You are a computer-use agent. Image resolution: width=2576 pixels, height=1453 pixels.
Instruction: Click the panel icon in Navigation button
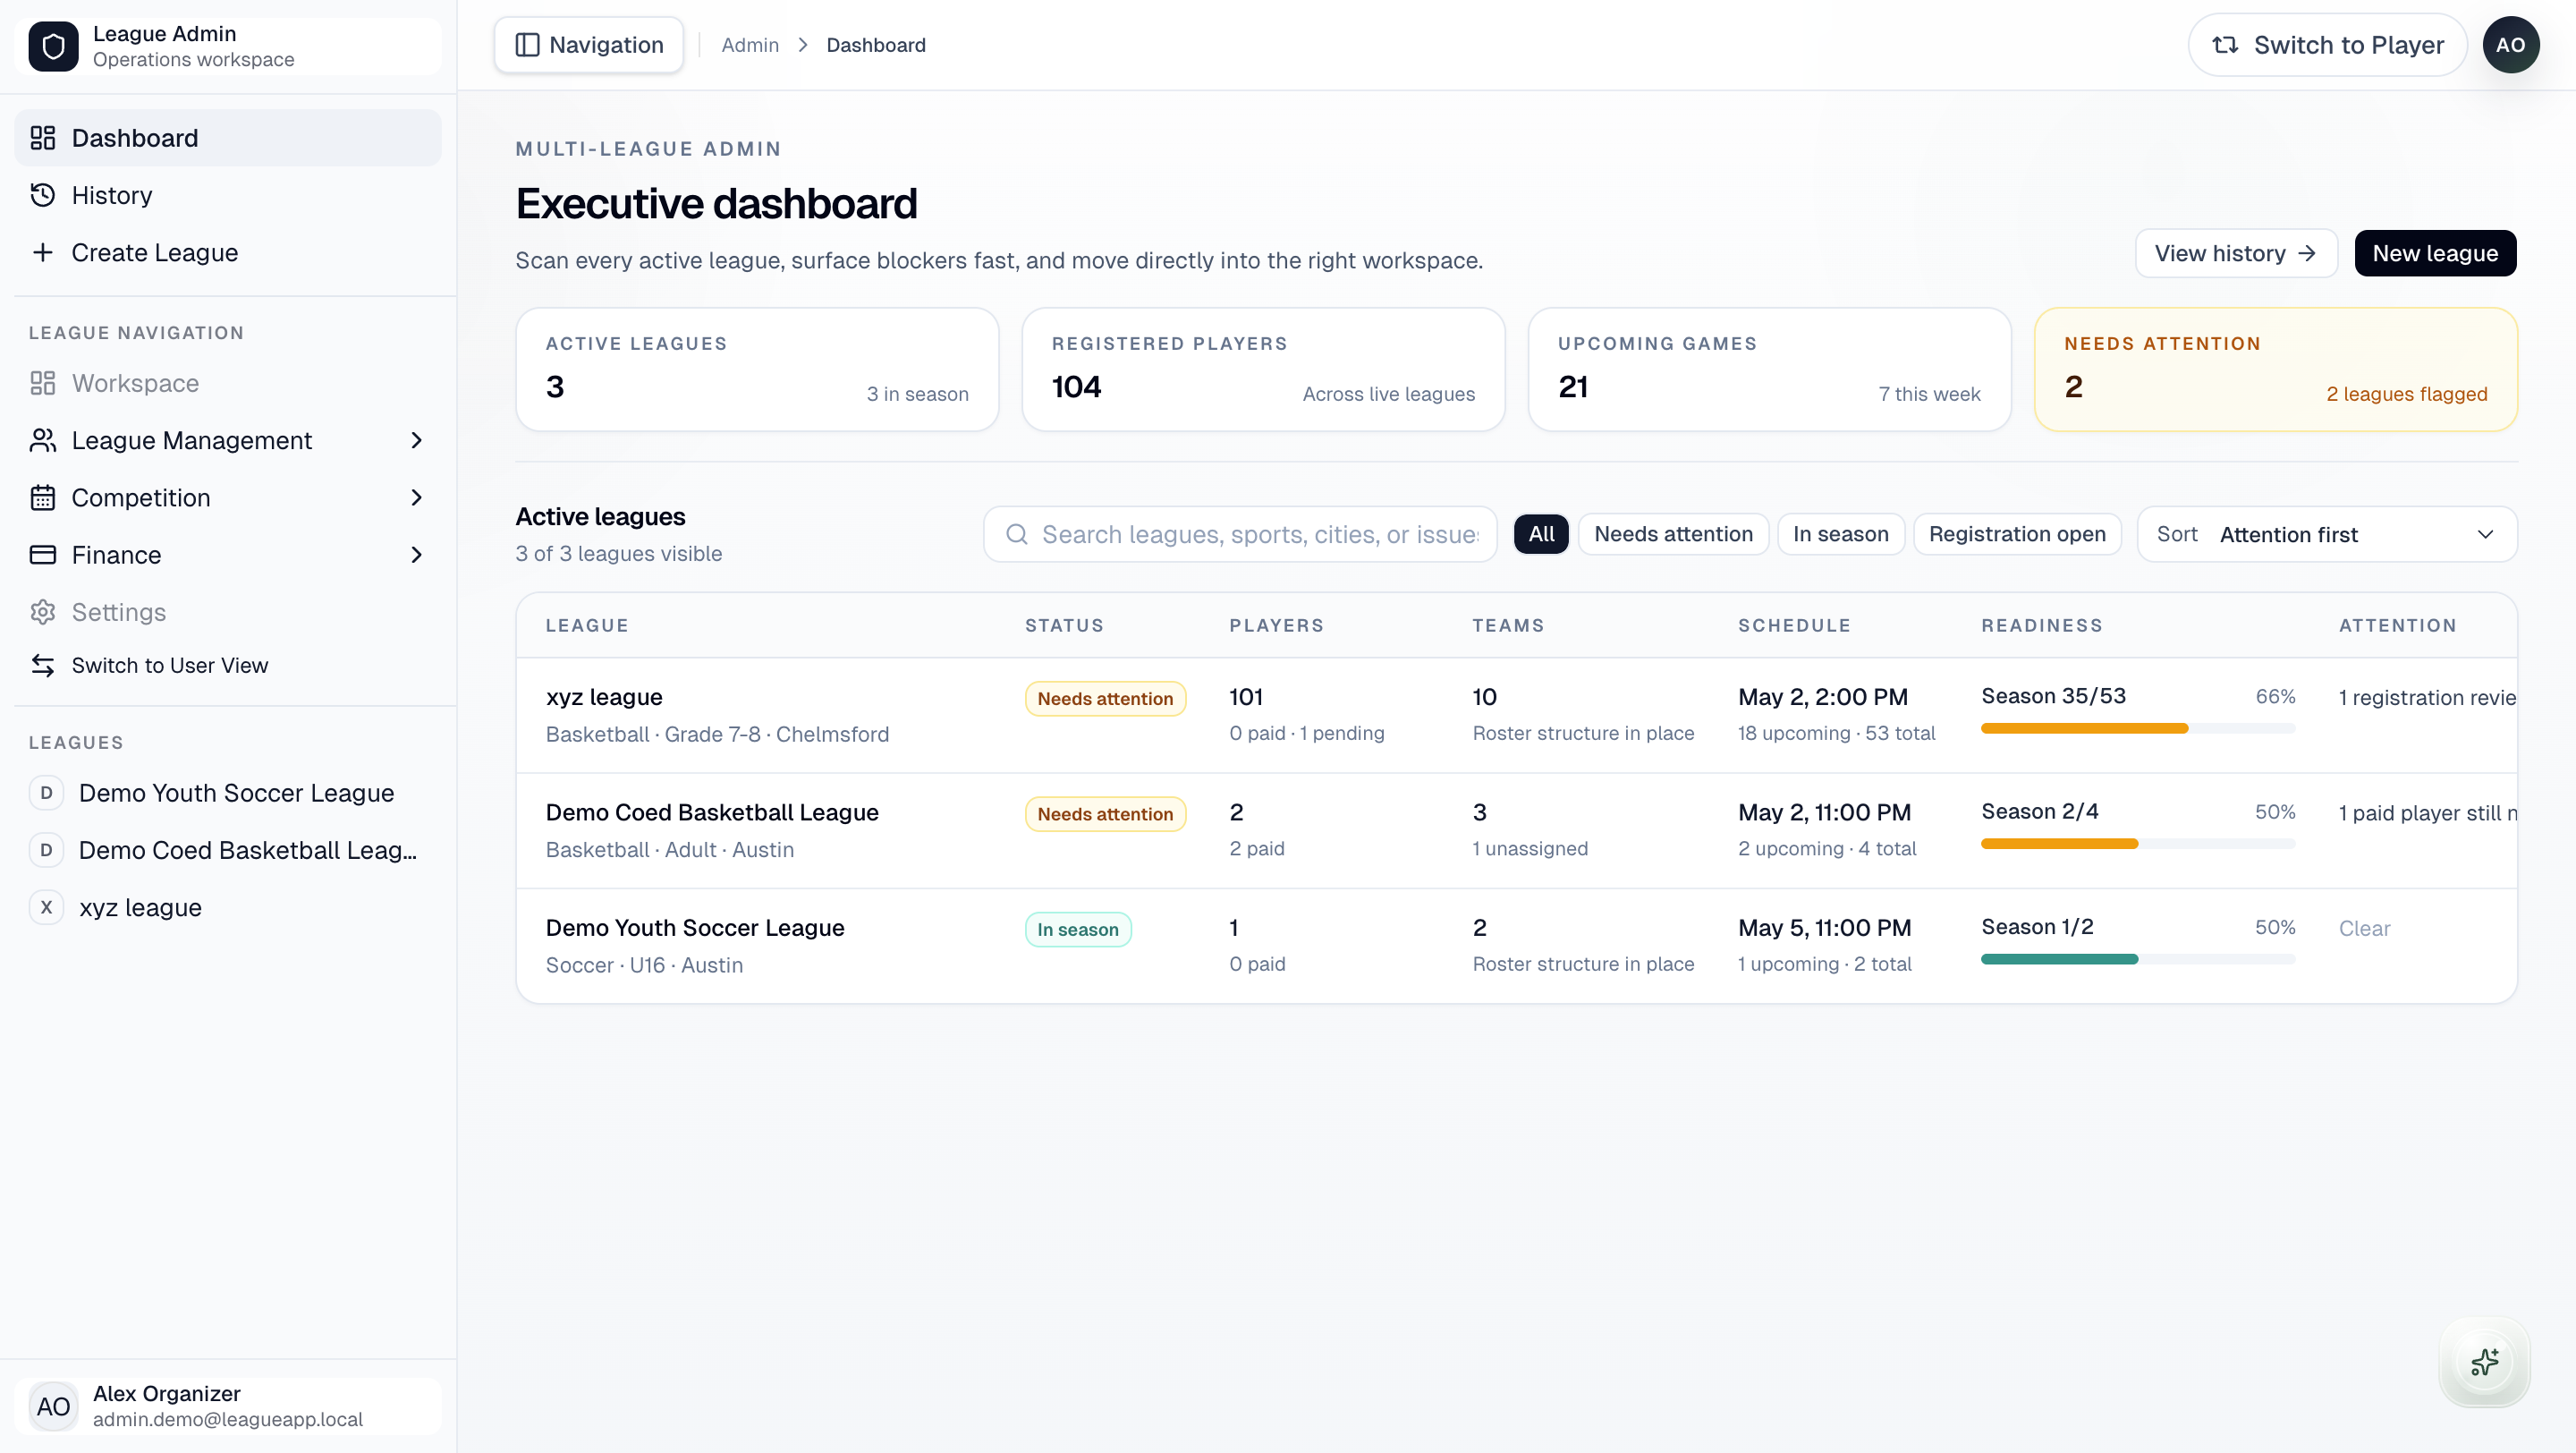527,45
